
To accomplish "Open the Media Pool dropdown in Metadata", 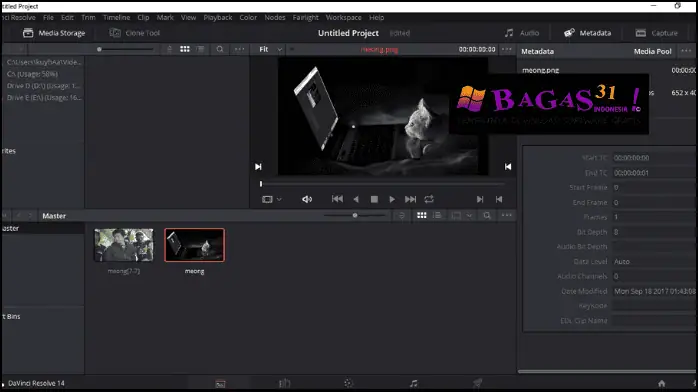I will pyautogui.click(x=652, y=51).
